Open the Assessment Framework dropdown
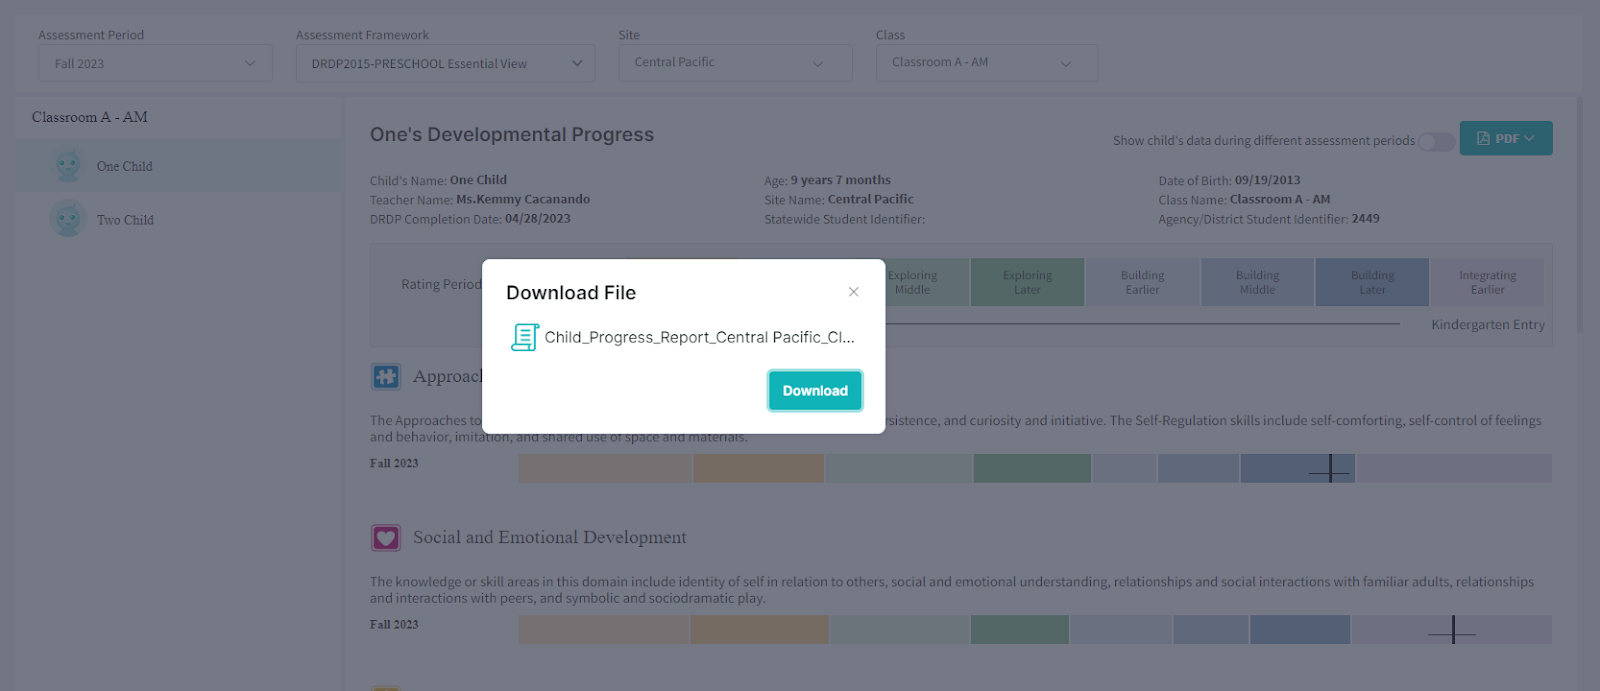The width and height of the screenshot is (1600, 691). [x=445, y=63]
